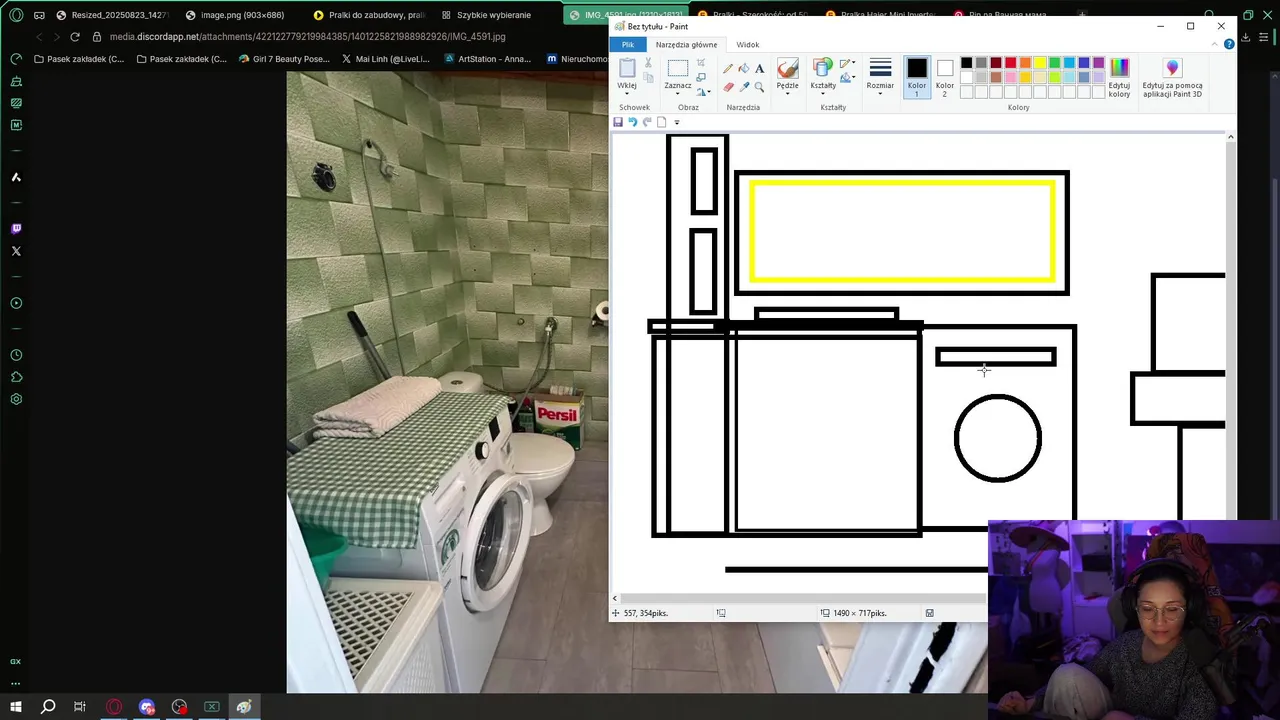The image size is (1280, 720).
Task: Switch to the Widok ribbon tab
Action: coord(748,44)
